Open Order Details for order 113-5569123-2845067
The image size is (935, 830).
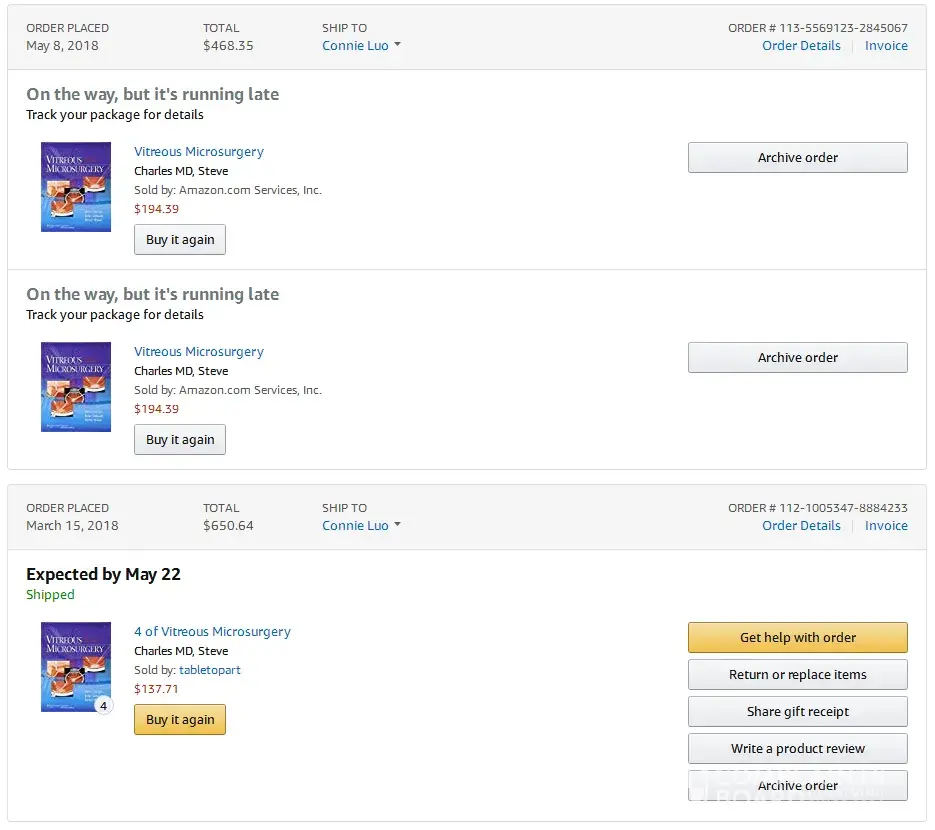(x=801, y=46)
